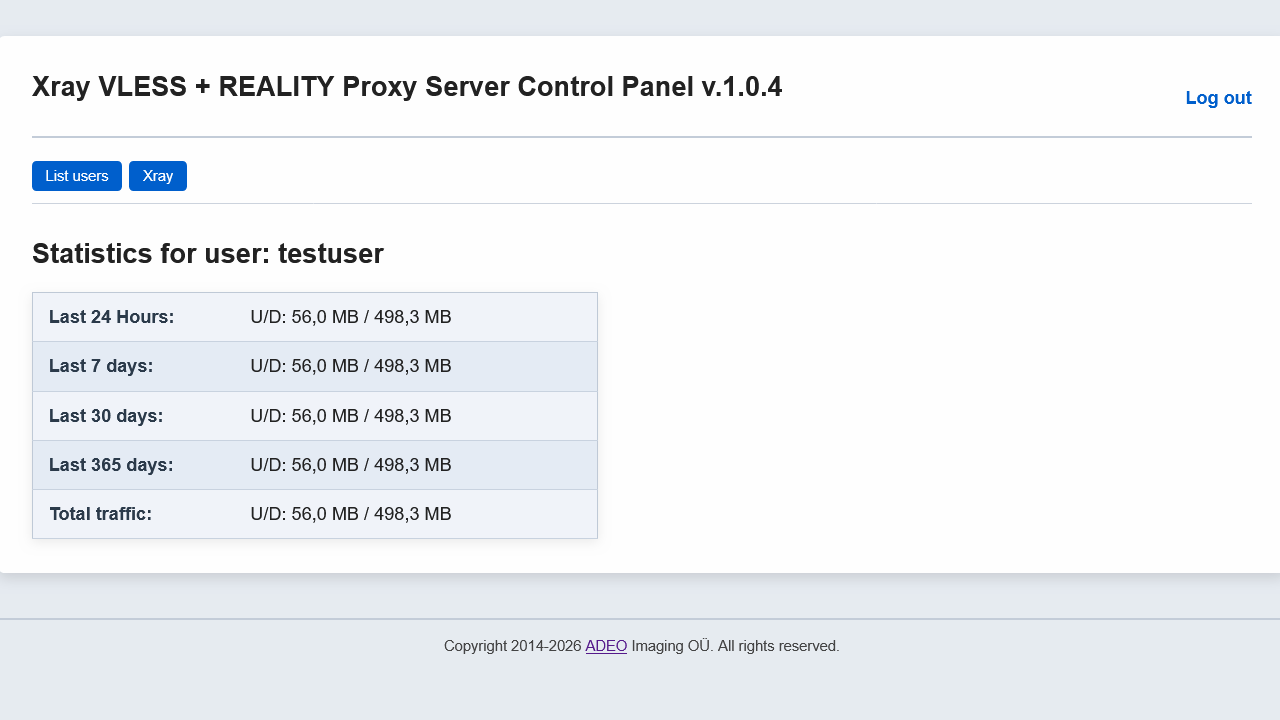Select the 'Last 7 days' row label

click(x=101, y=366)
